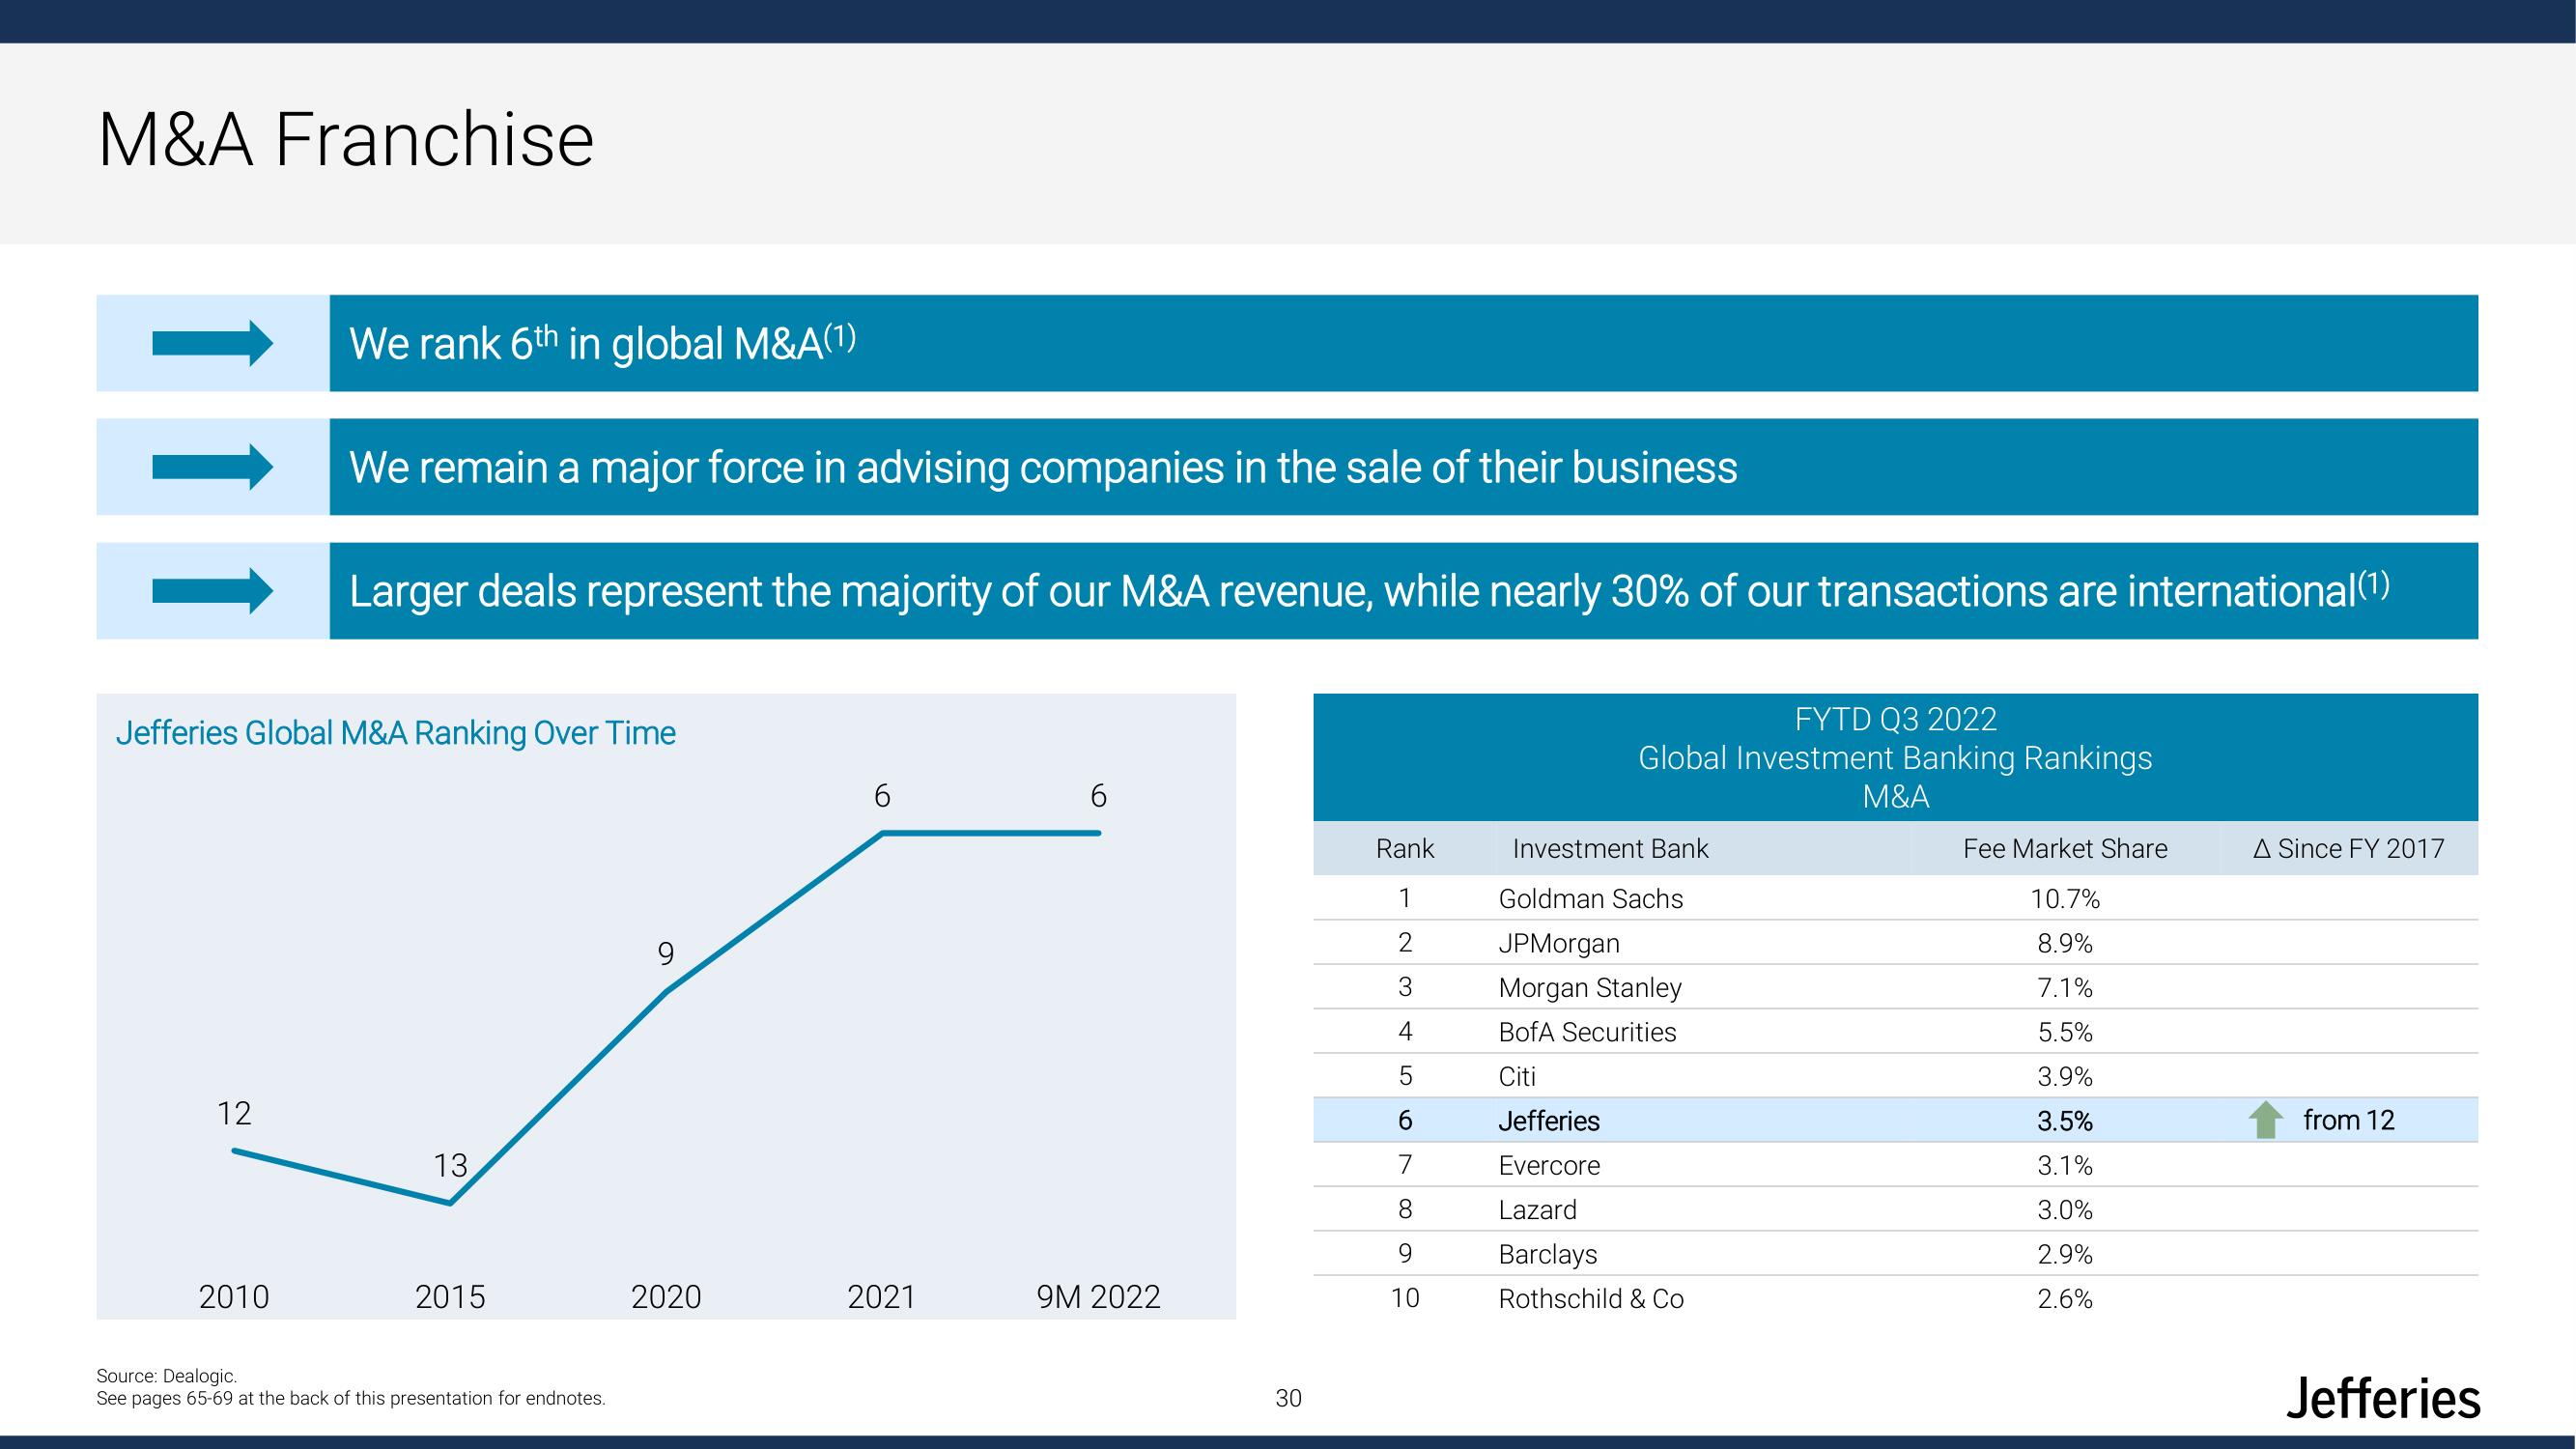
Task: Click the 'from 12' text in Jefferies row
Action: pyautogui.click(x=2349, y=1120)
